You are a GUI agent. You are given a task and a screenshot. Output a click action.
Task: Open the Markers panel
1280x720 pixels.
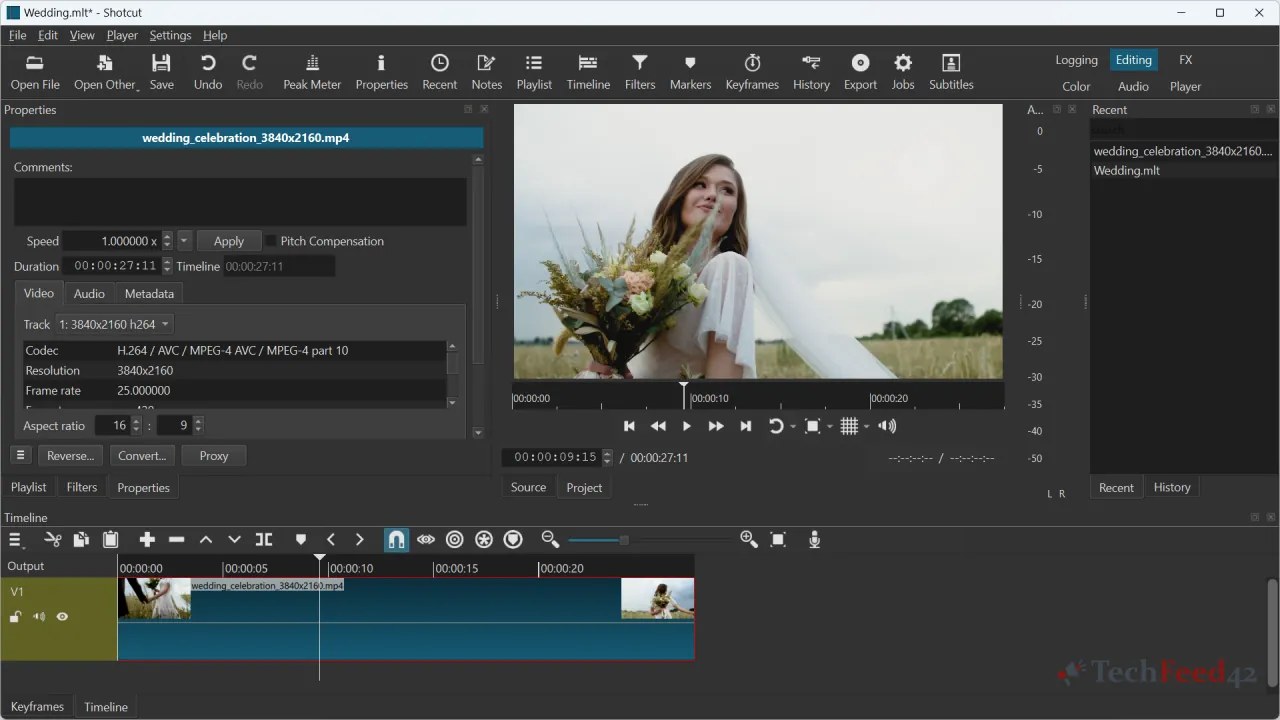(x=690, y=72)
